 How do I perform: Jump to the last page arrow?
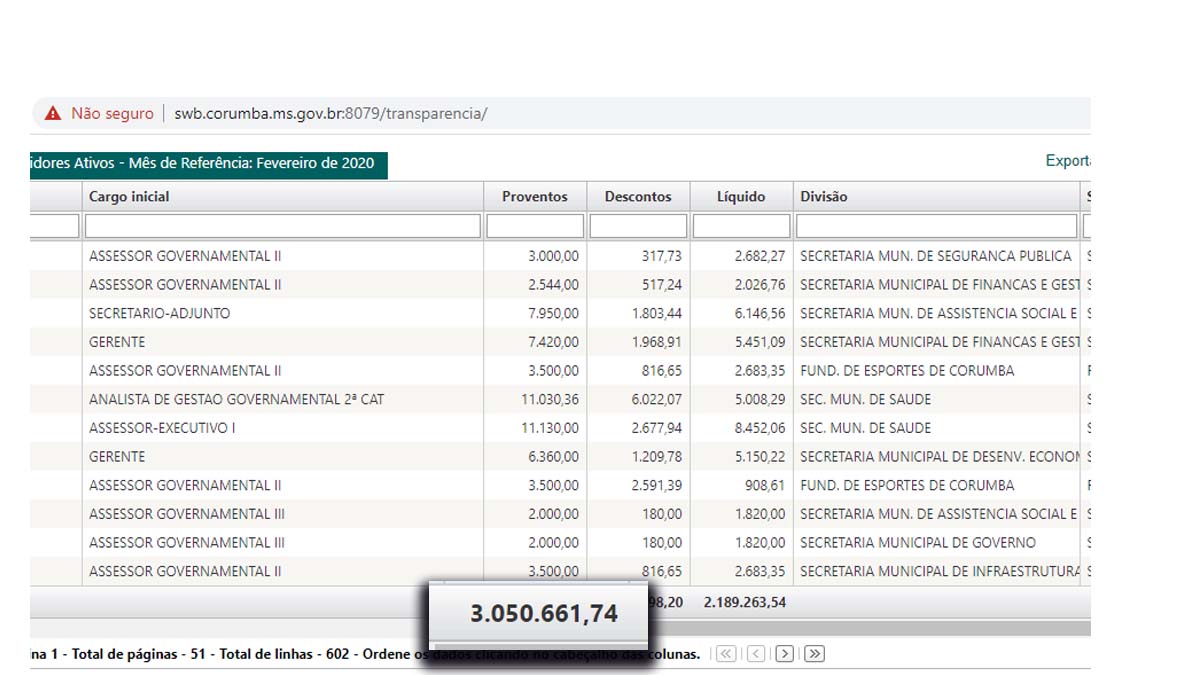[814, 654]
